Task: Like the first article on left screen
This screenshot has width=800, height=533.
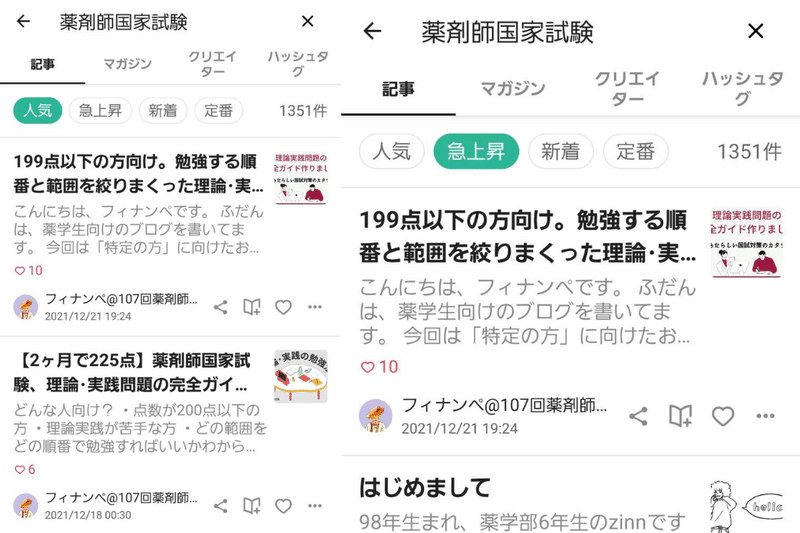Action: [x=283, y=307]
